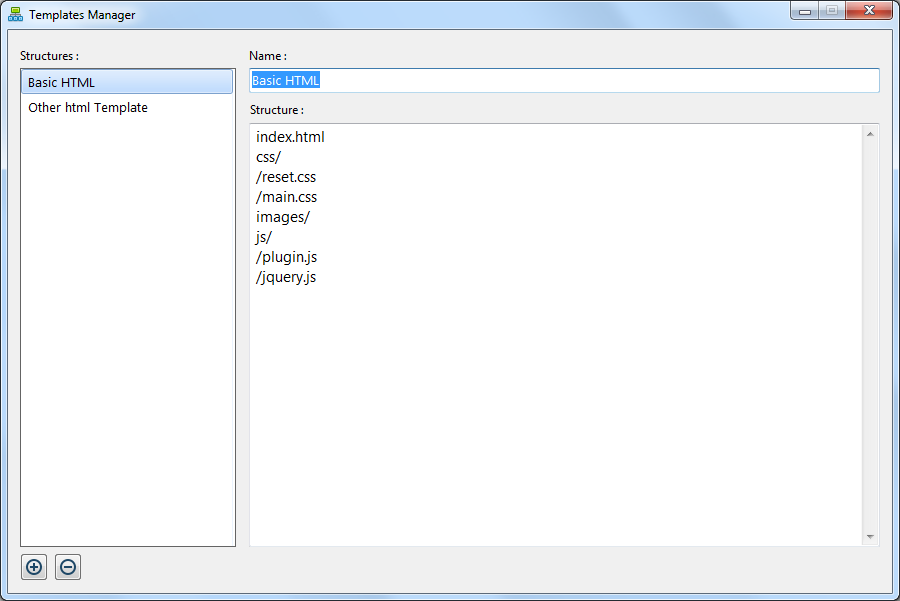The height and width of the screenshot is (601, 900).
Task: Minimize the Templates Manager window
Action: point(806,10)
